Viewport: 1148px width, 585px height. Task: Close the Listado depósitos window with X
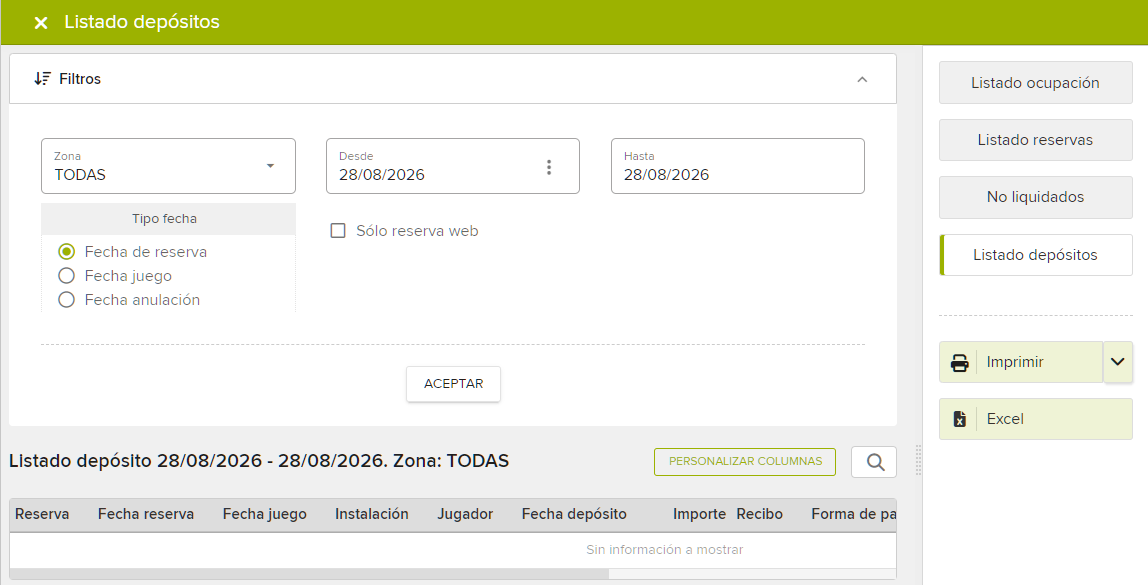tap(41, 23)
